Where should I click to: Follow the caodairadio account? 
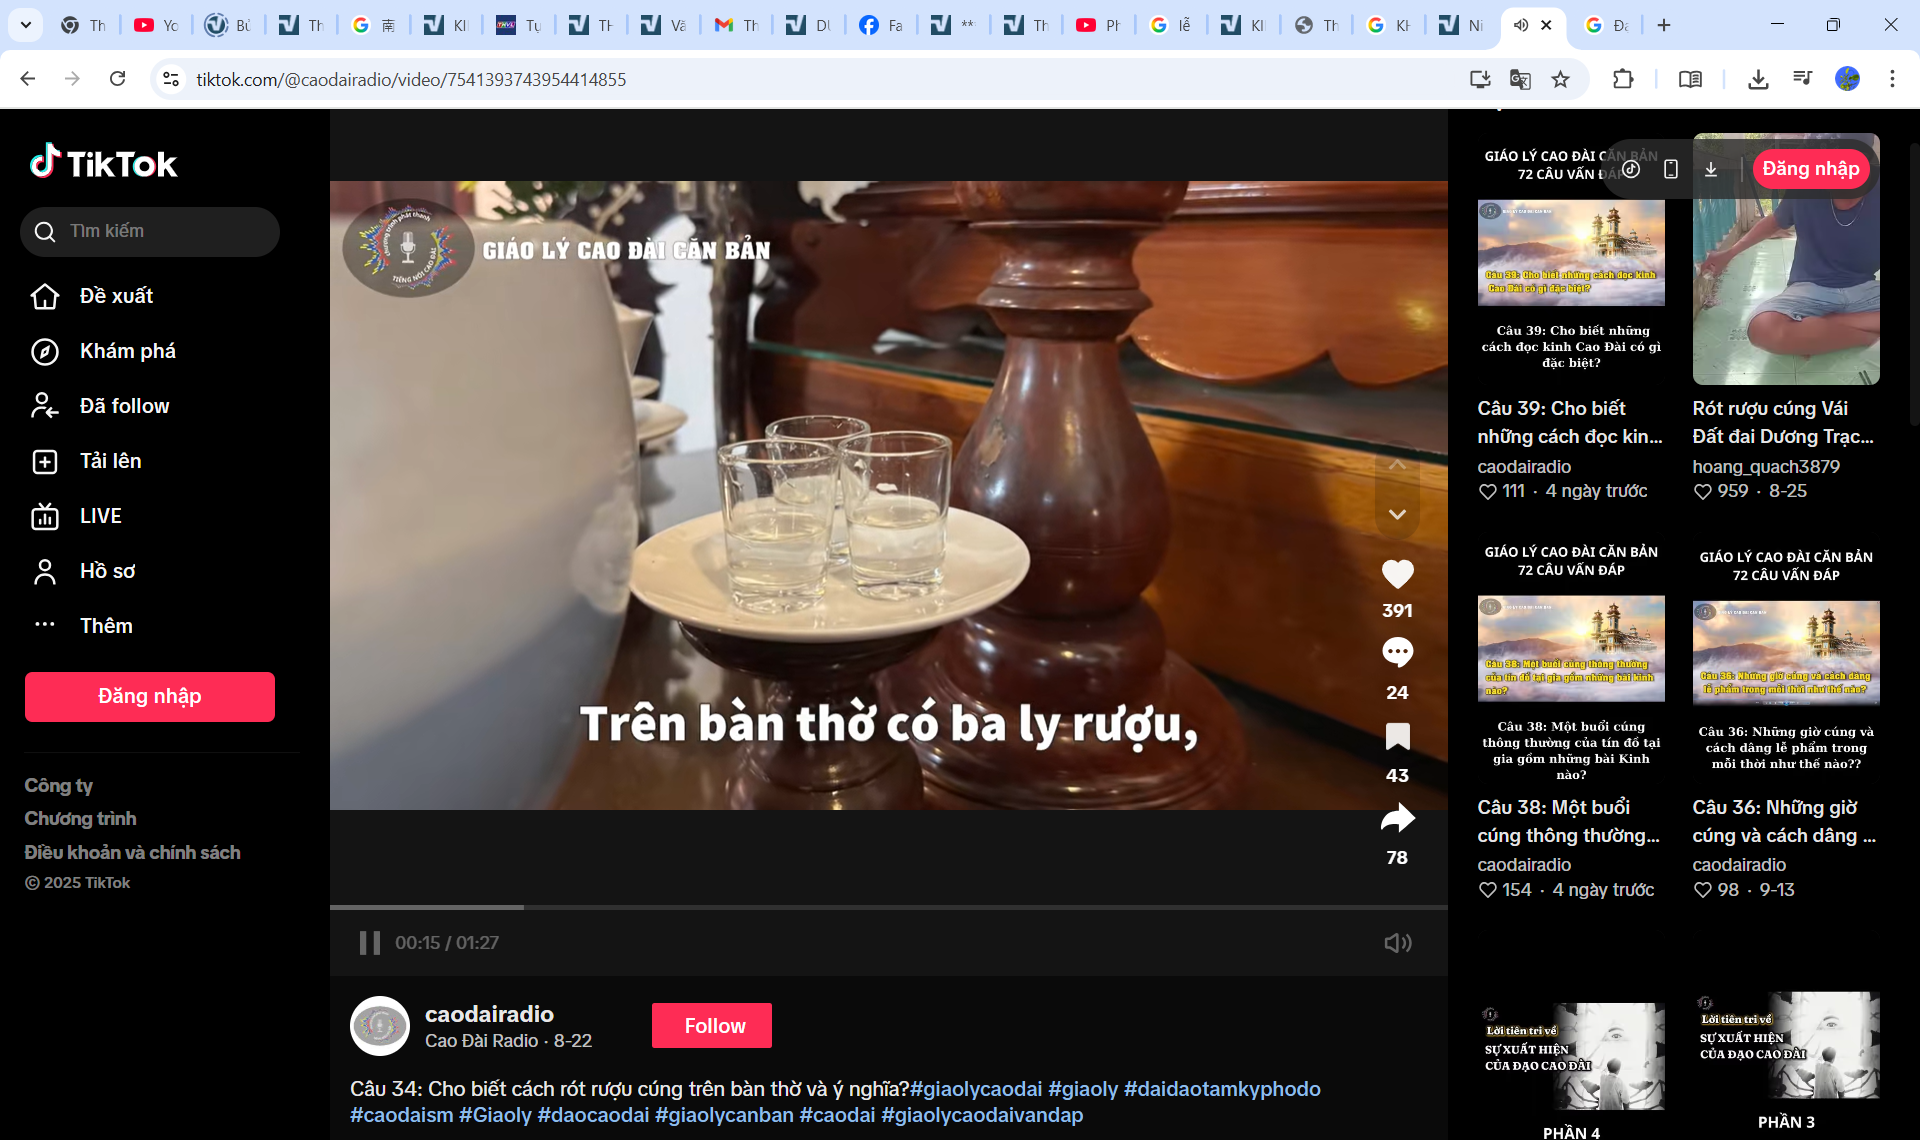tap(711, 1025)
